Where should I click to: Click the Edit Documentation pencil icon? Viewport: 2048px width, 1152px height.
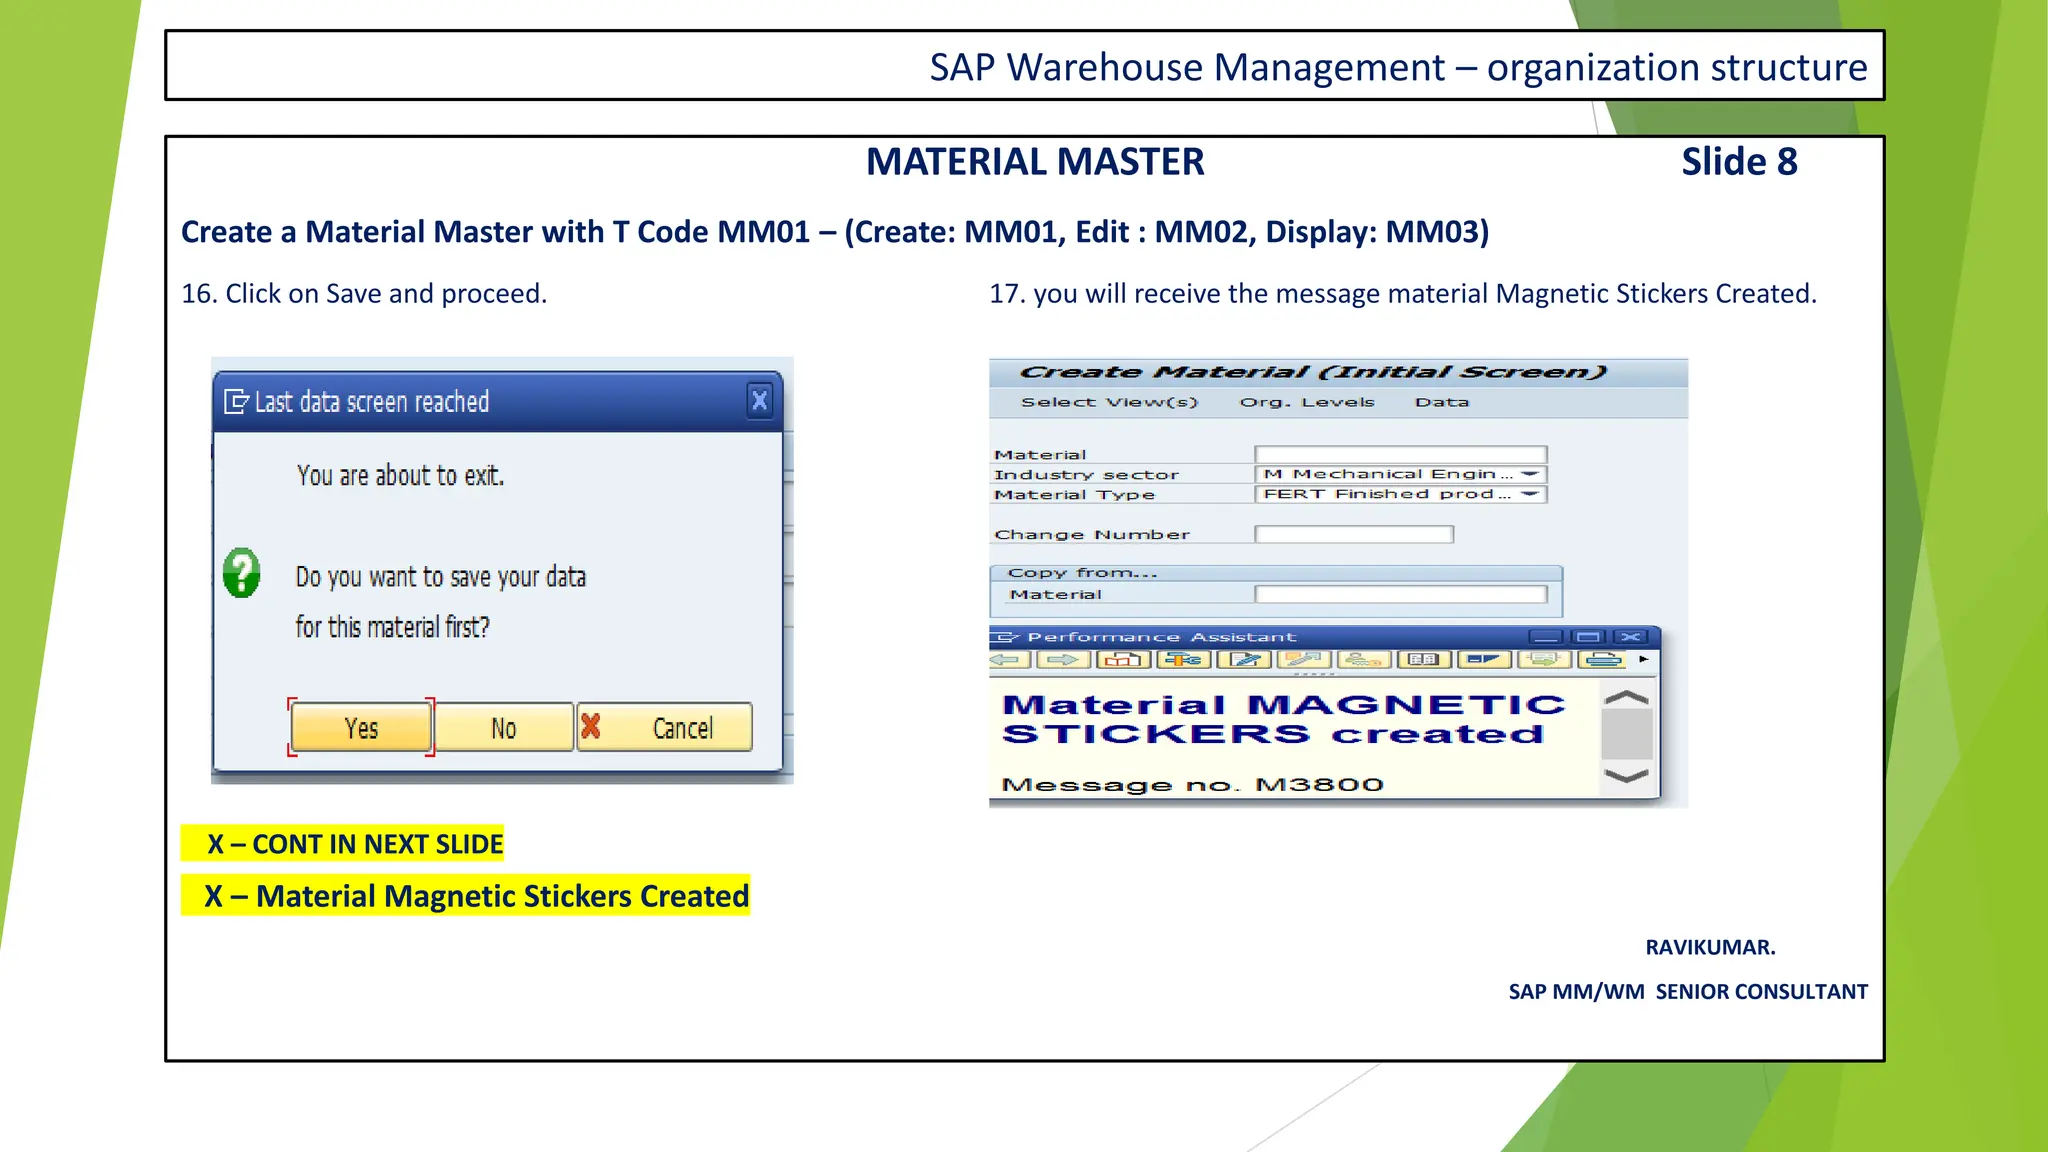[1244, 660]
